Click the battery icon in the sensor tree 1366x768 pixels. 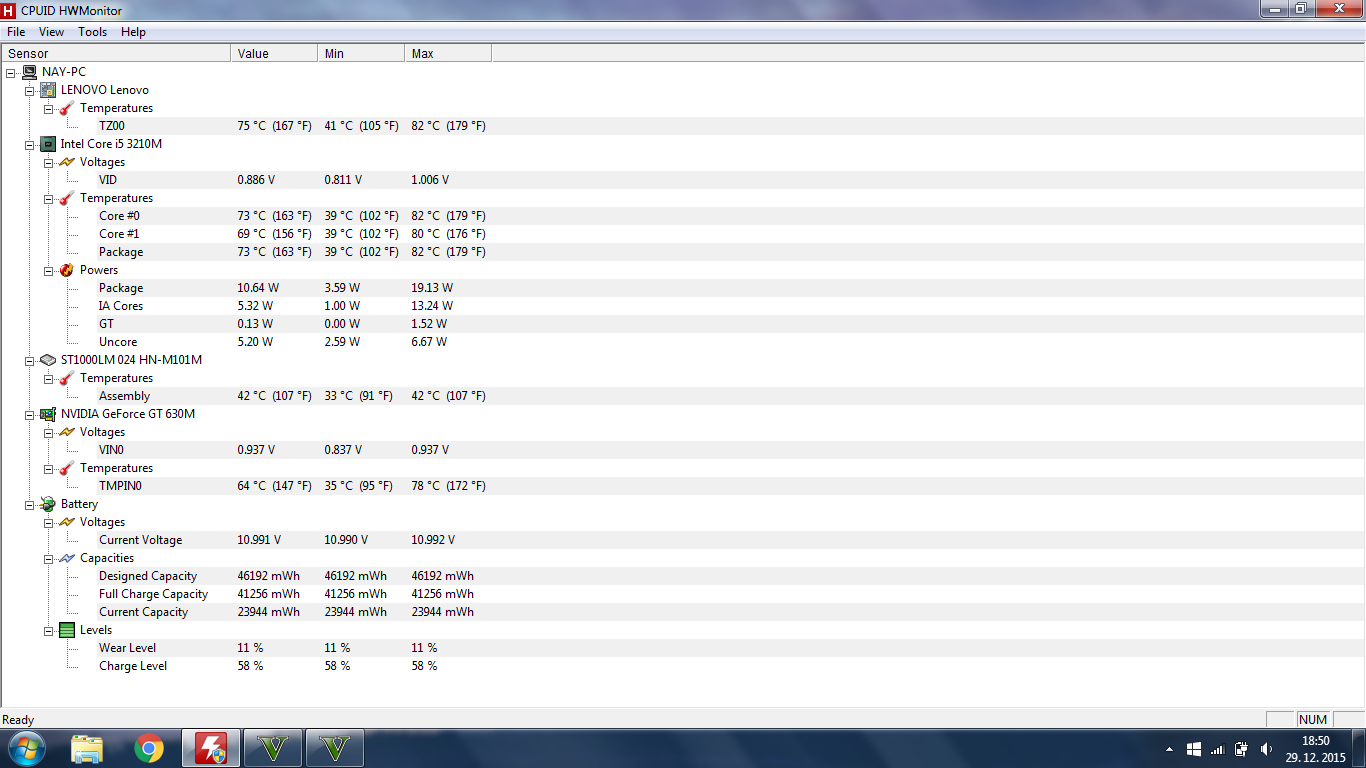tap(48, 504)
